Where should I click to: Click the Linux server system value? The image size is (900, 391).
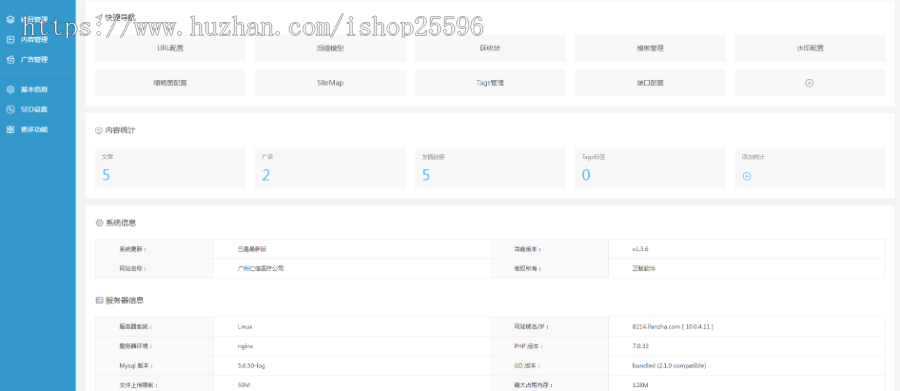pos(245,327)
